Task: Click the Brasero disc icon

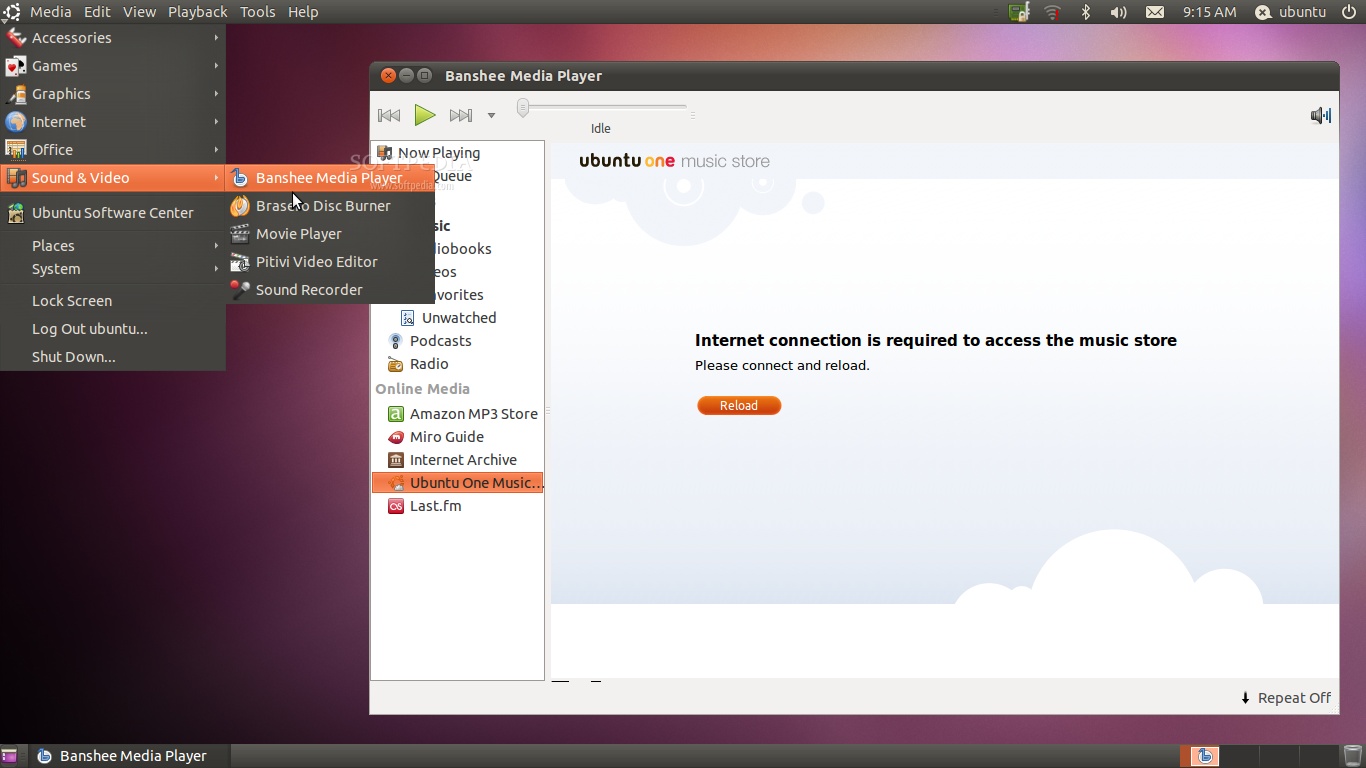Action: point(240,206)
